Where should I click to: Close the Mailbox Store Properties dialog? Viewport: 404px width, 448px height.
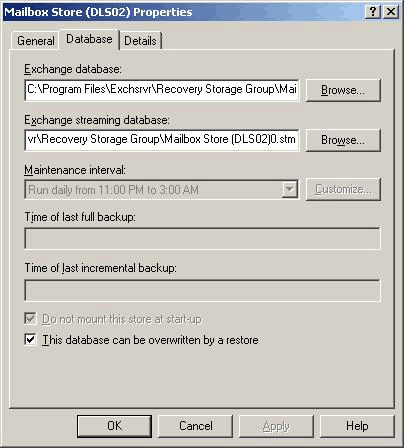(x=391, y=12)
